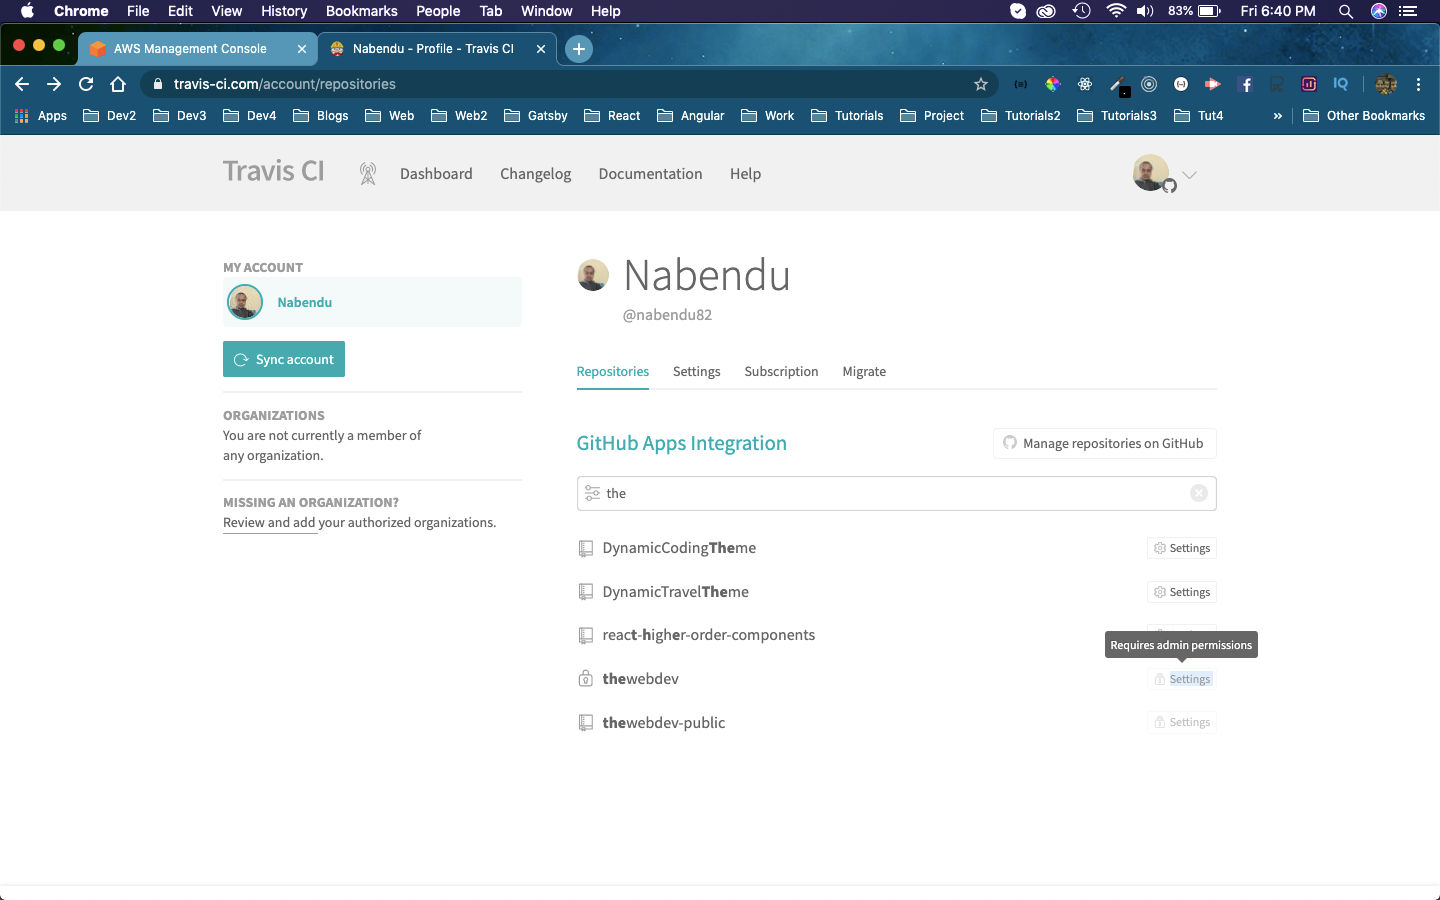This screenshot has width=1440, height=900.
Task: Click the Wi-Fi status icon
Action: click(1116, 11)
